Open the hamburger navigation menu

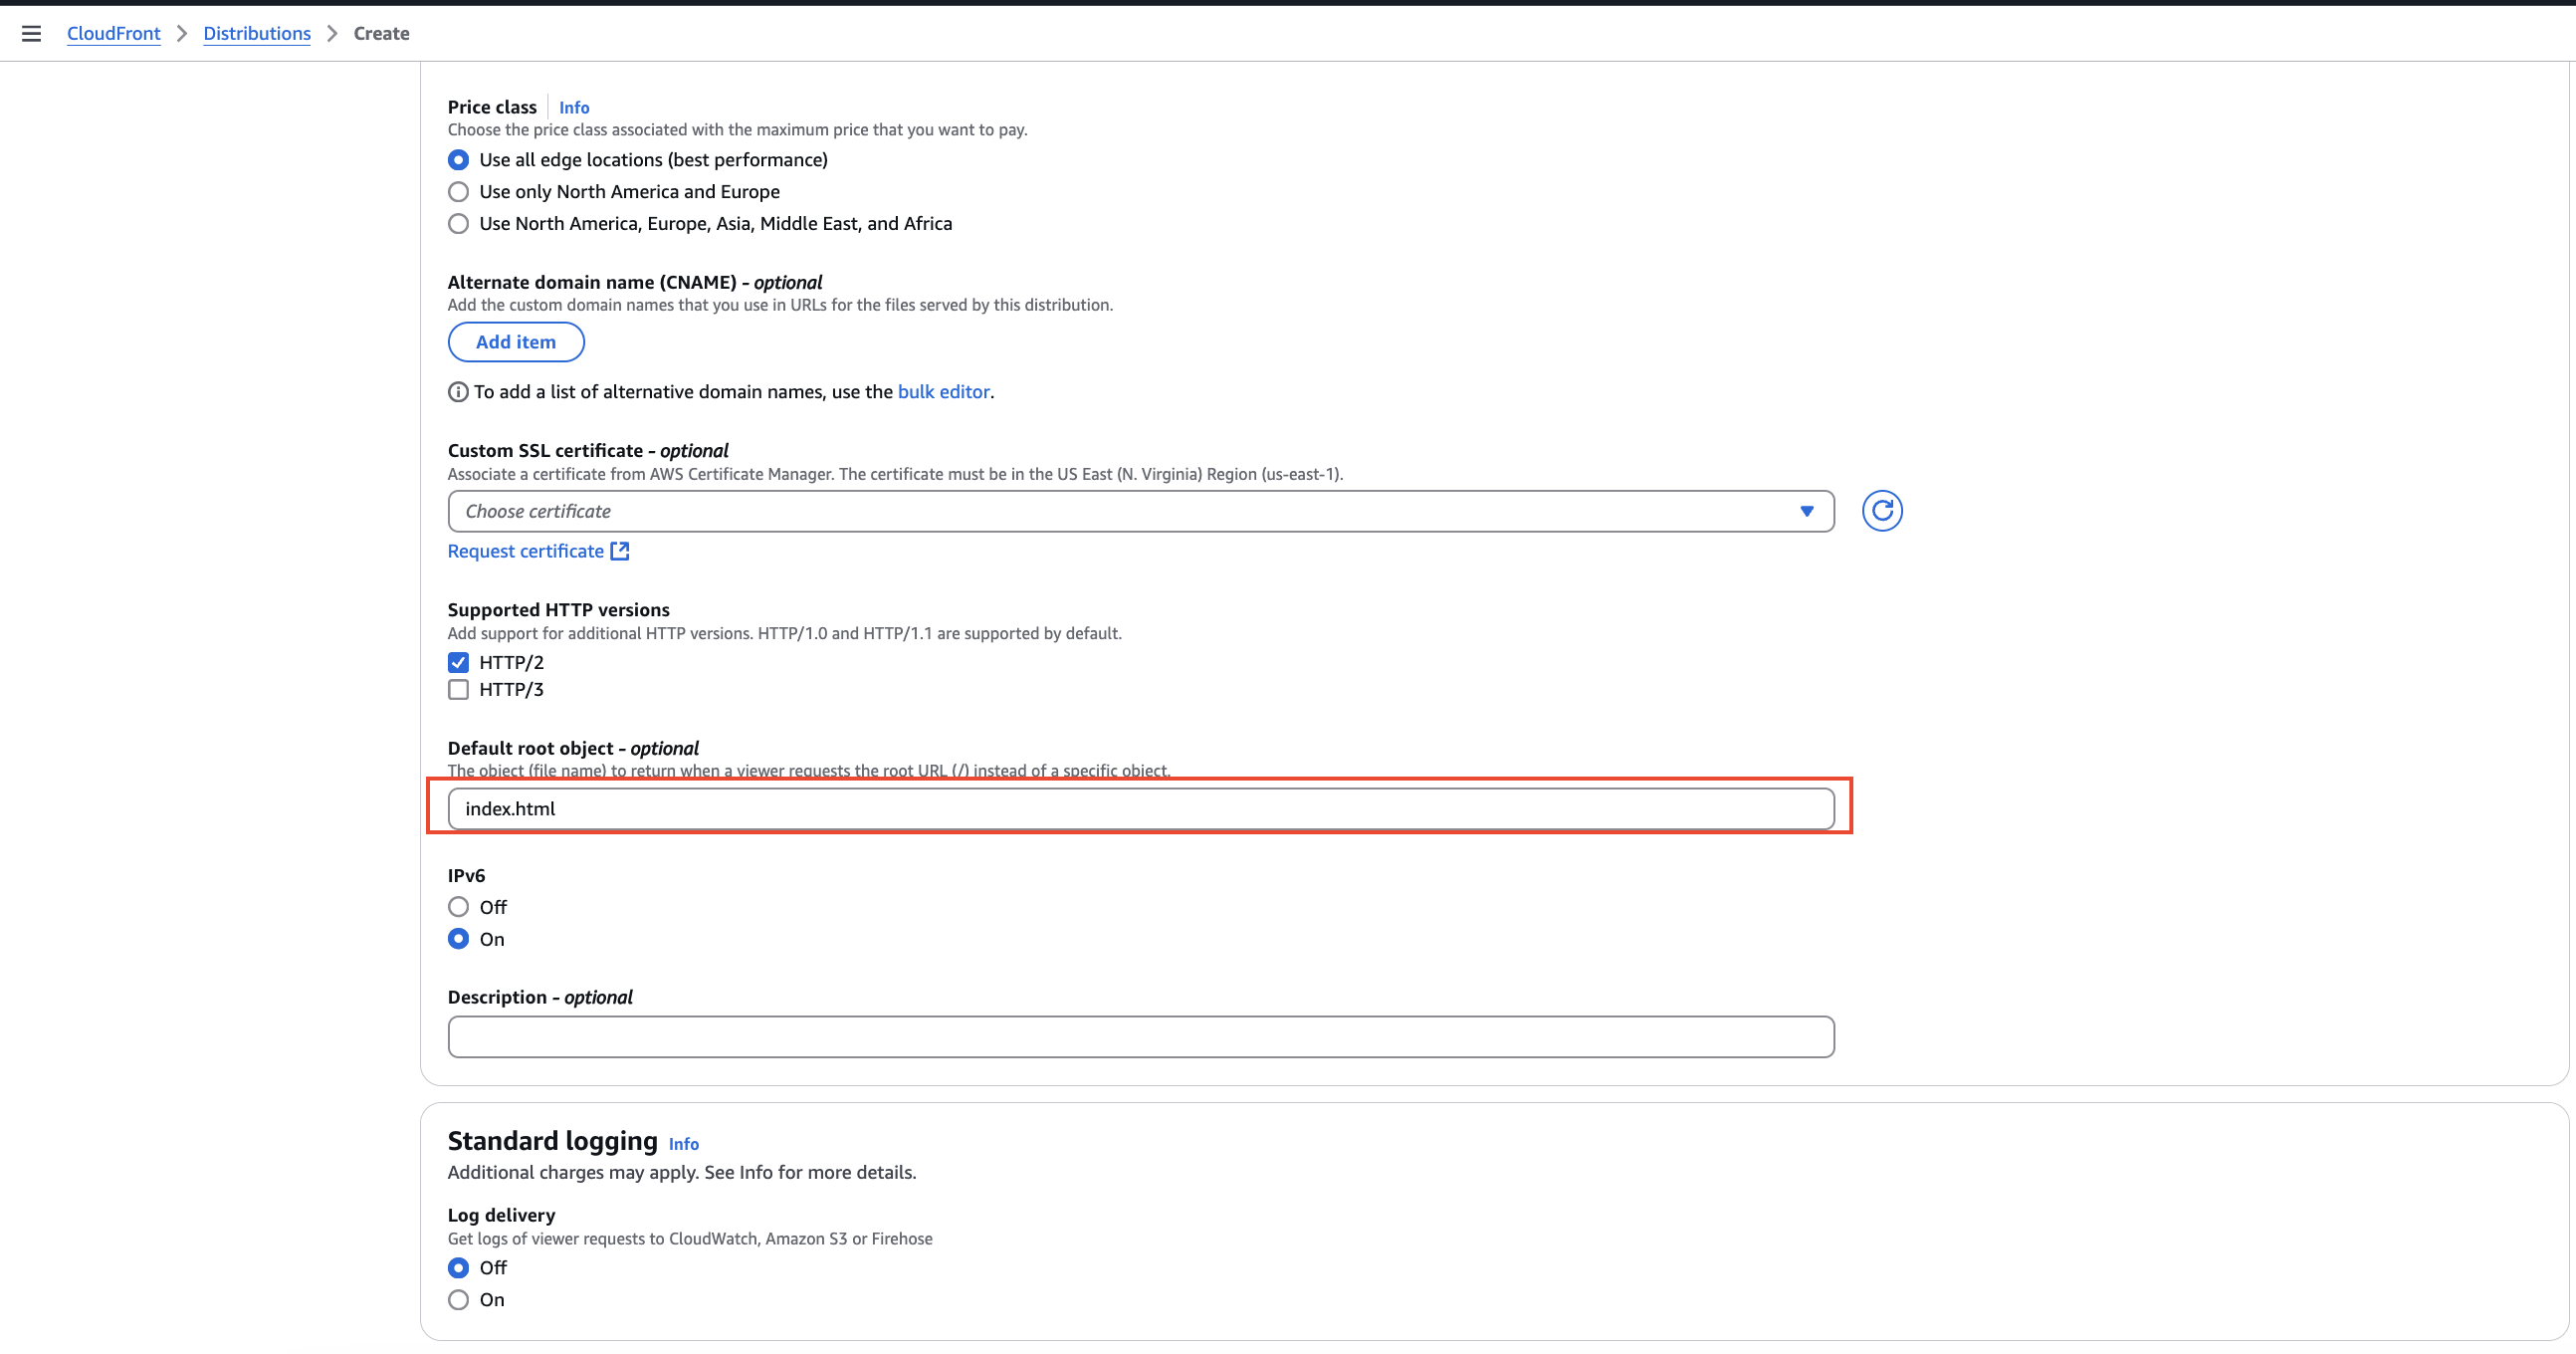[x=31, y=33]
